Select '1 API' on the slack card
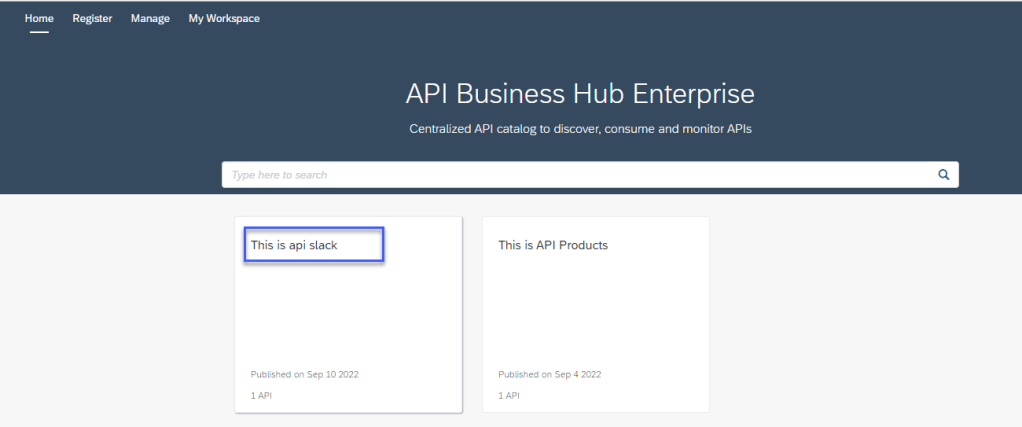This screenshot has height=427, width=1022. [261, 395]
